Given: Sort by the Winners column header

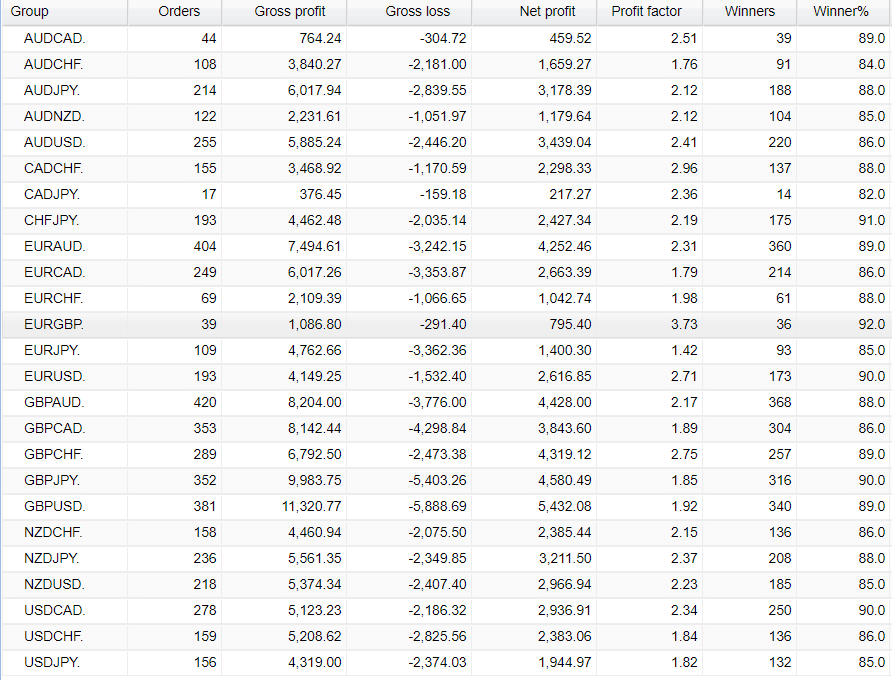Looking at the screenshot, I should coord(750,12).
